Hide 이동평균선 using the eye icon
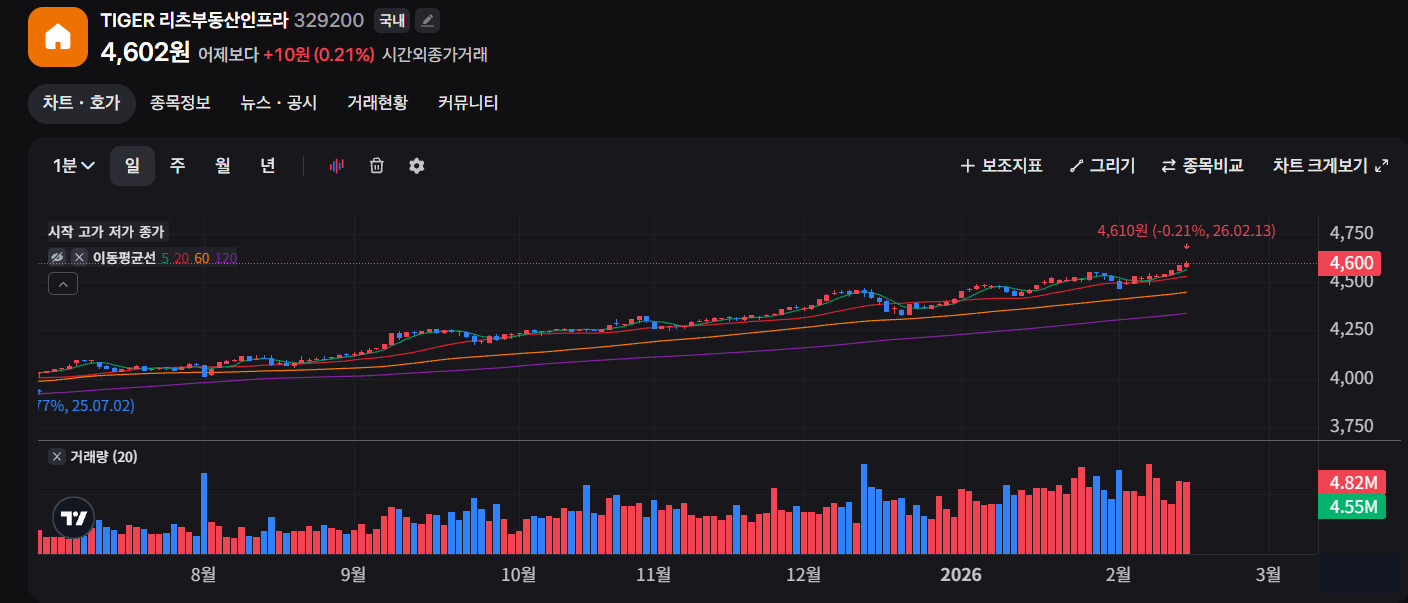 click(x=58, y=258)
